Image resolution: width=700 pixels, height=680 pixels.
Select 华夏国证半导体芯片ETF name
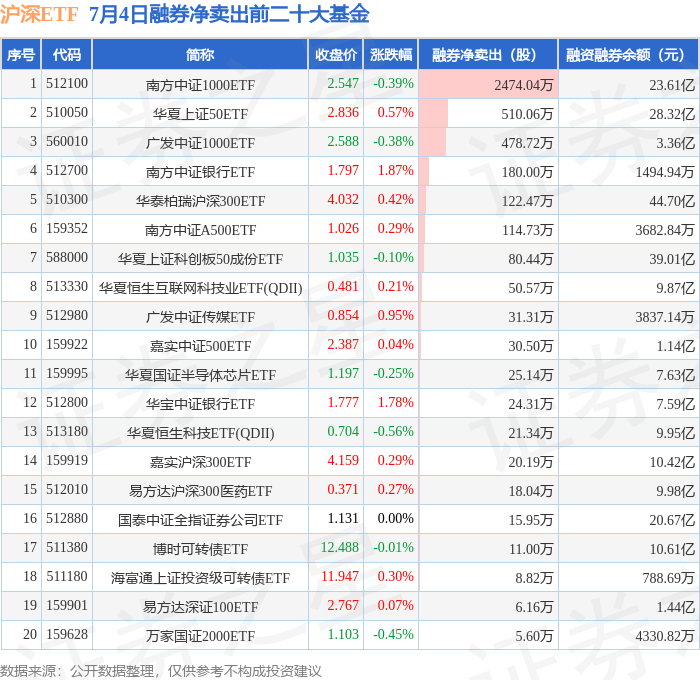pos(200,375)
